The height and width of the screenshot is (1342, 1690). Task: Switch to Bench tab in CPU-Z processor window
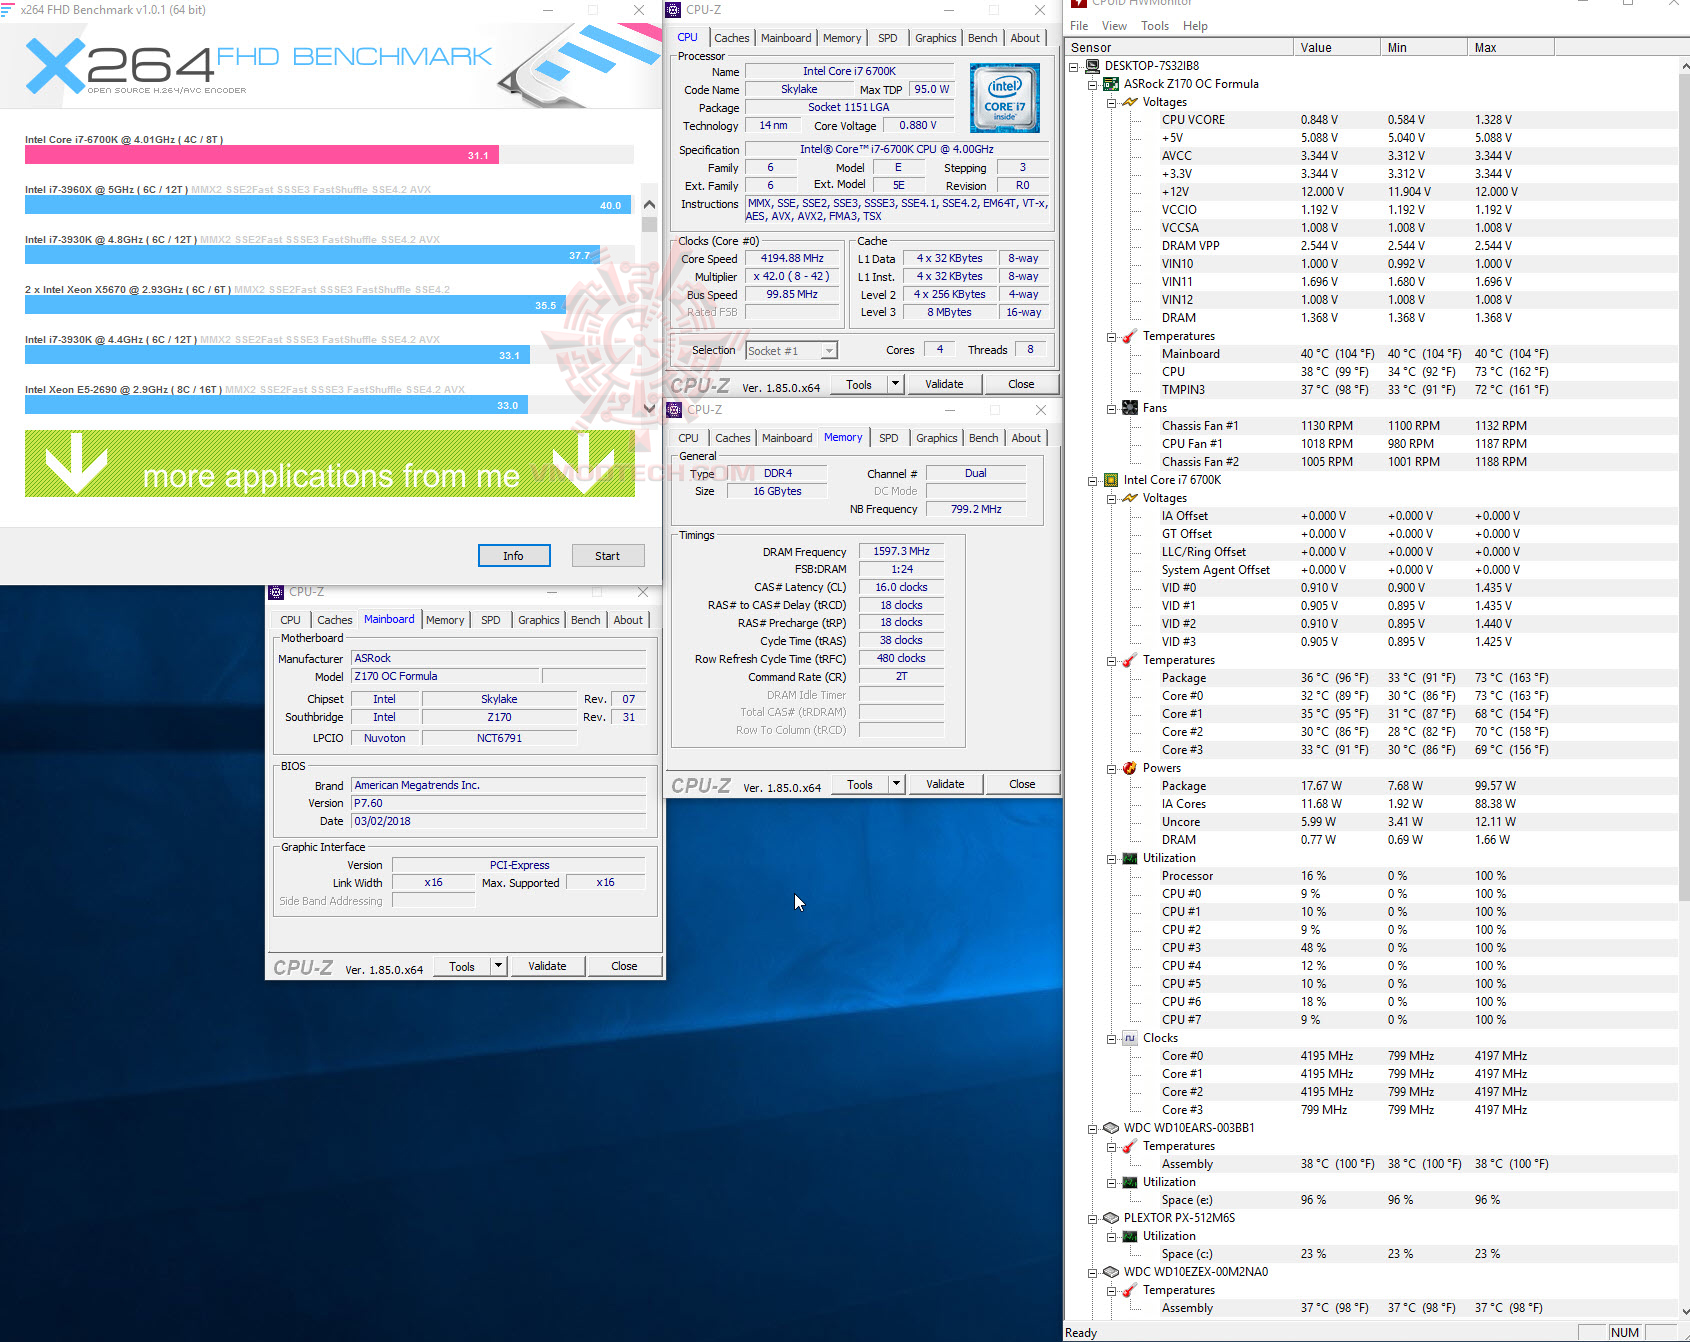coord(983,38)
